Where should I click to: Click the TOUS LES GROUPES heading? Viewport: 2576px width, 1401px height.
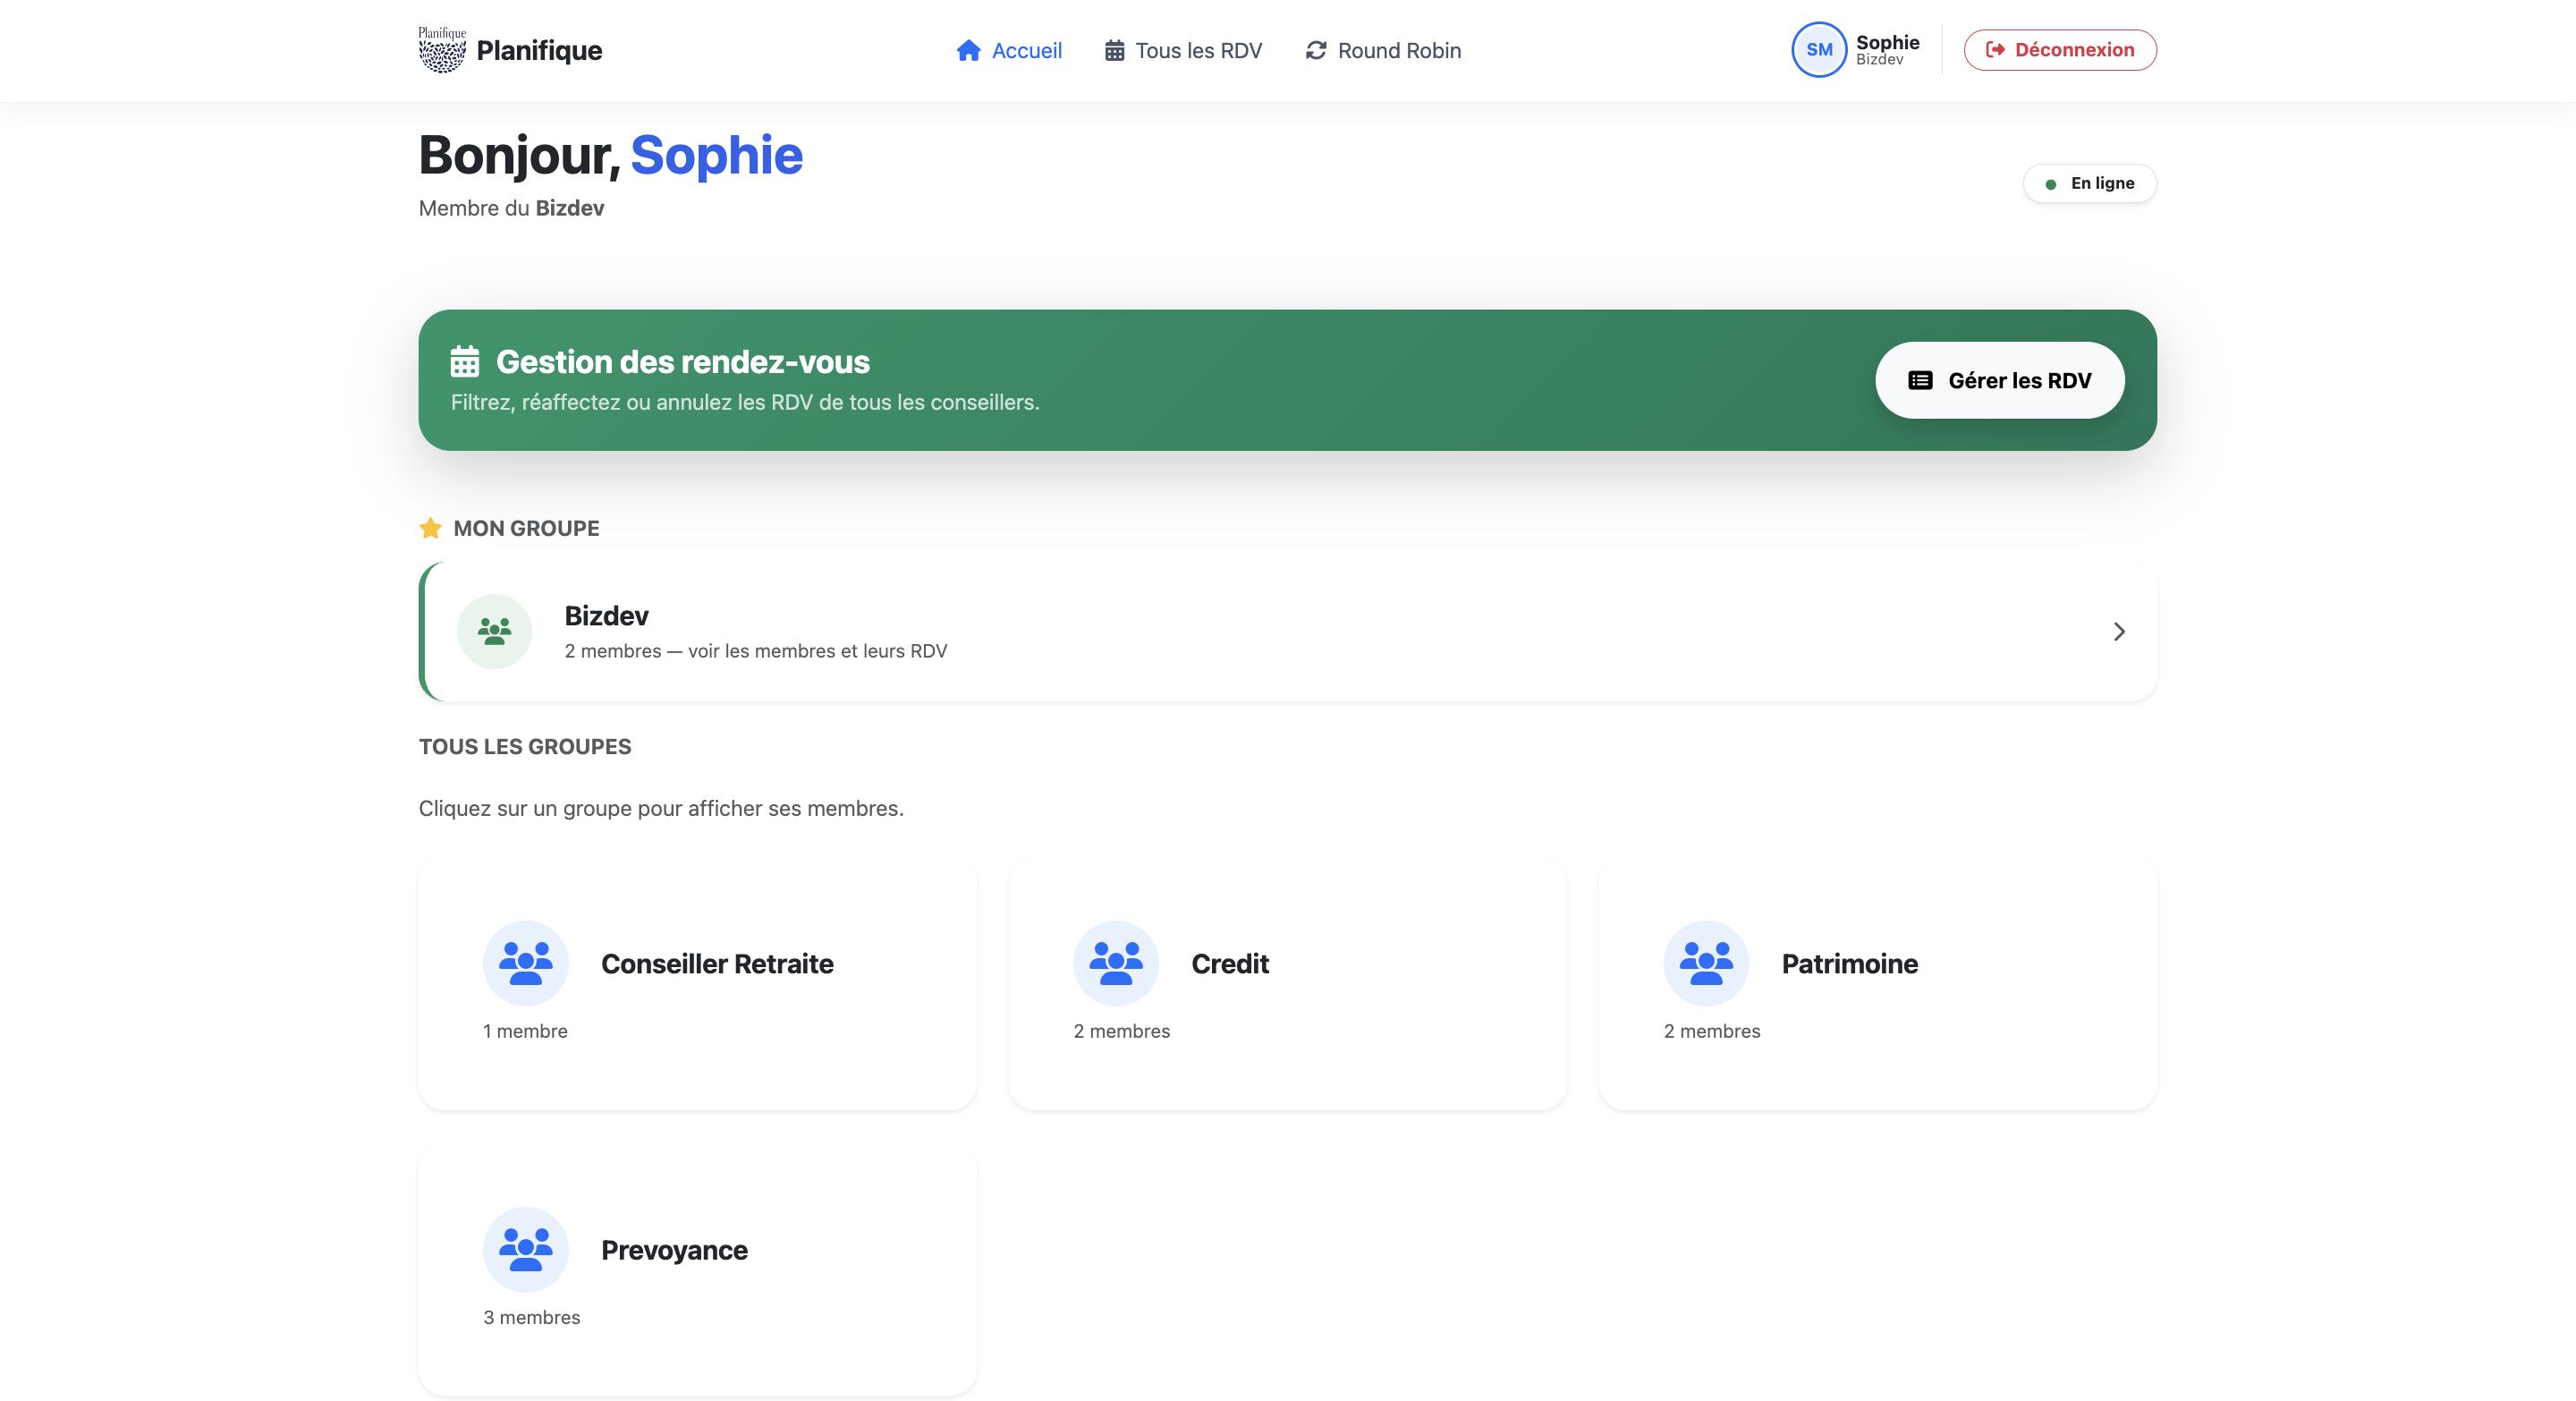(524, 746)
